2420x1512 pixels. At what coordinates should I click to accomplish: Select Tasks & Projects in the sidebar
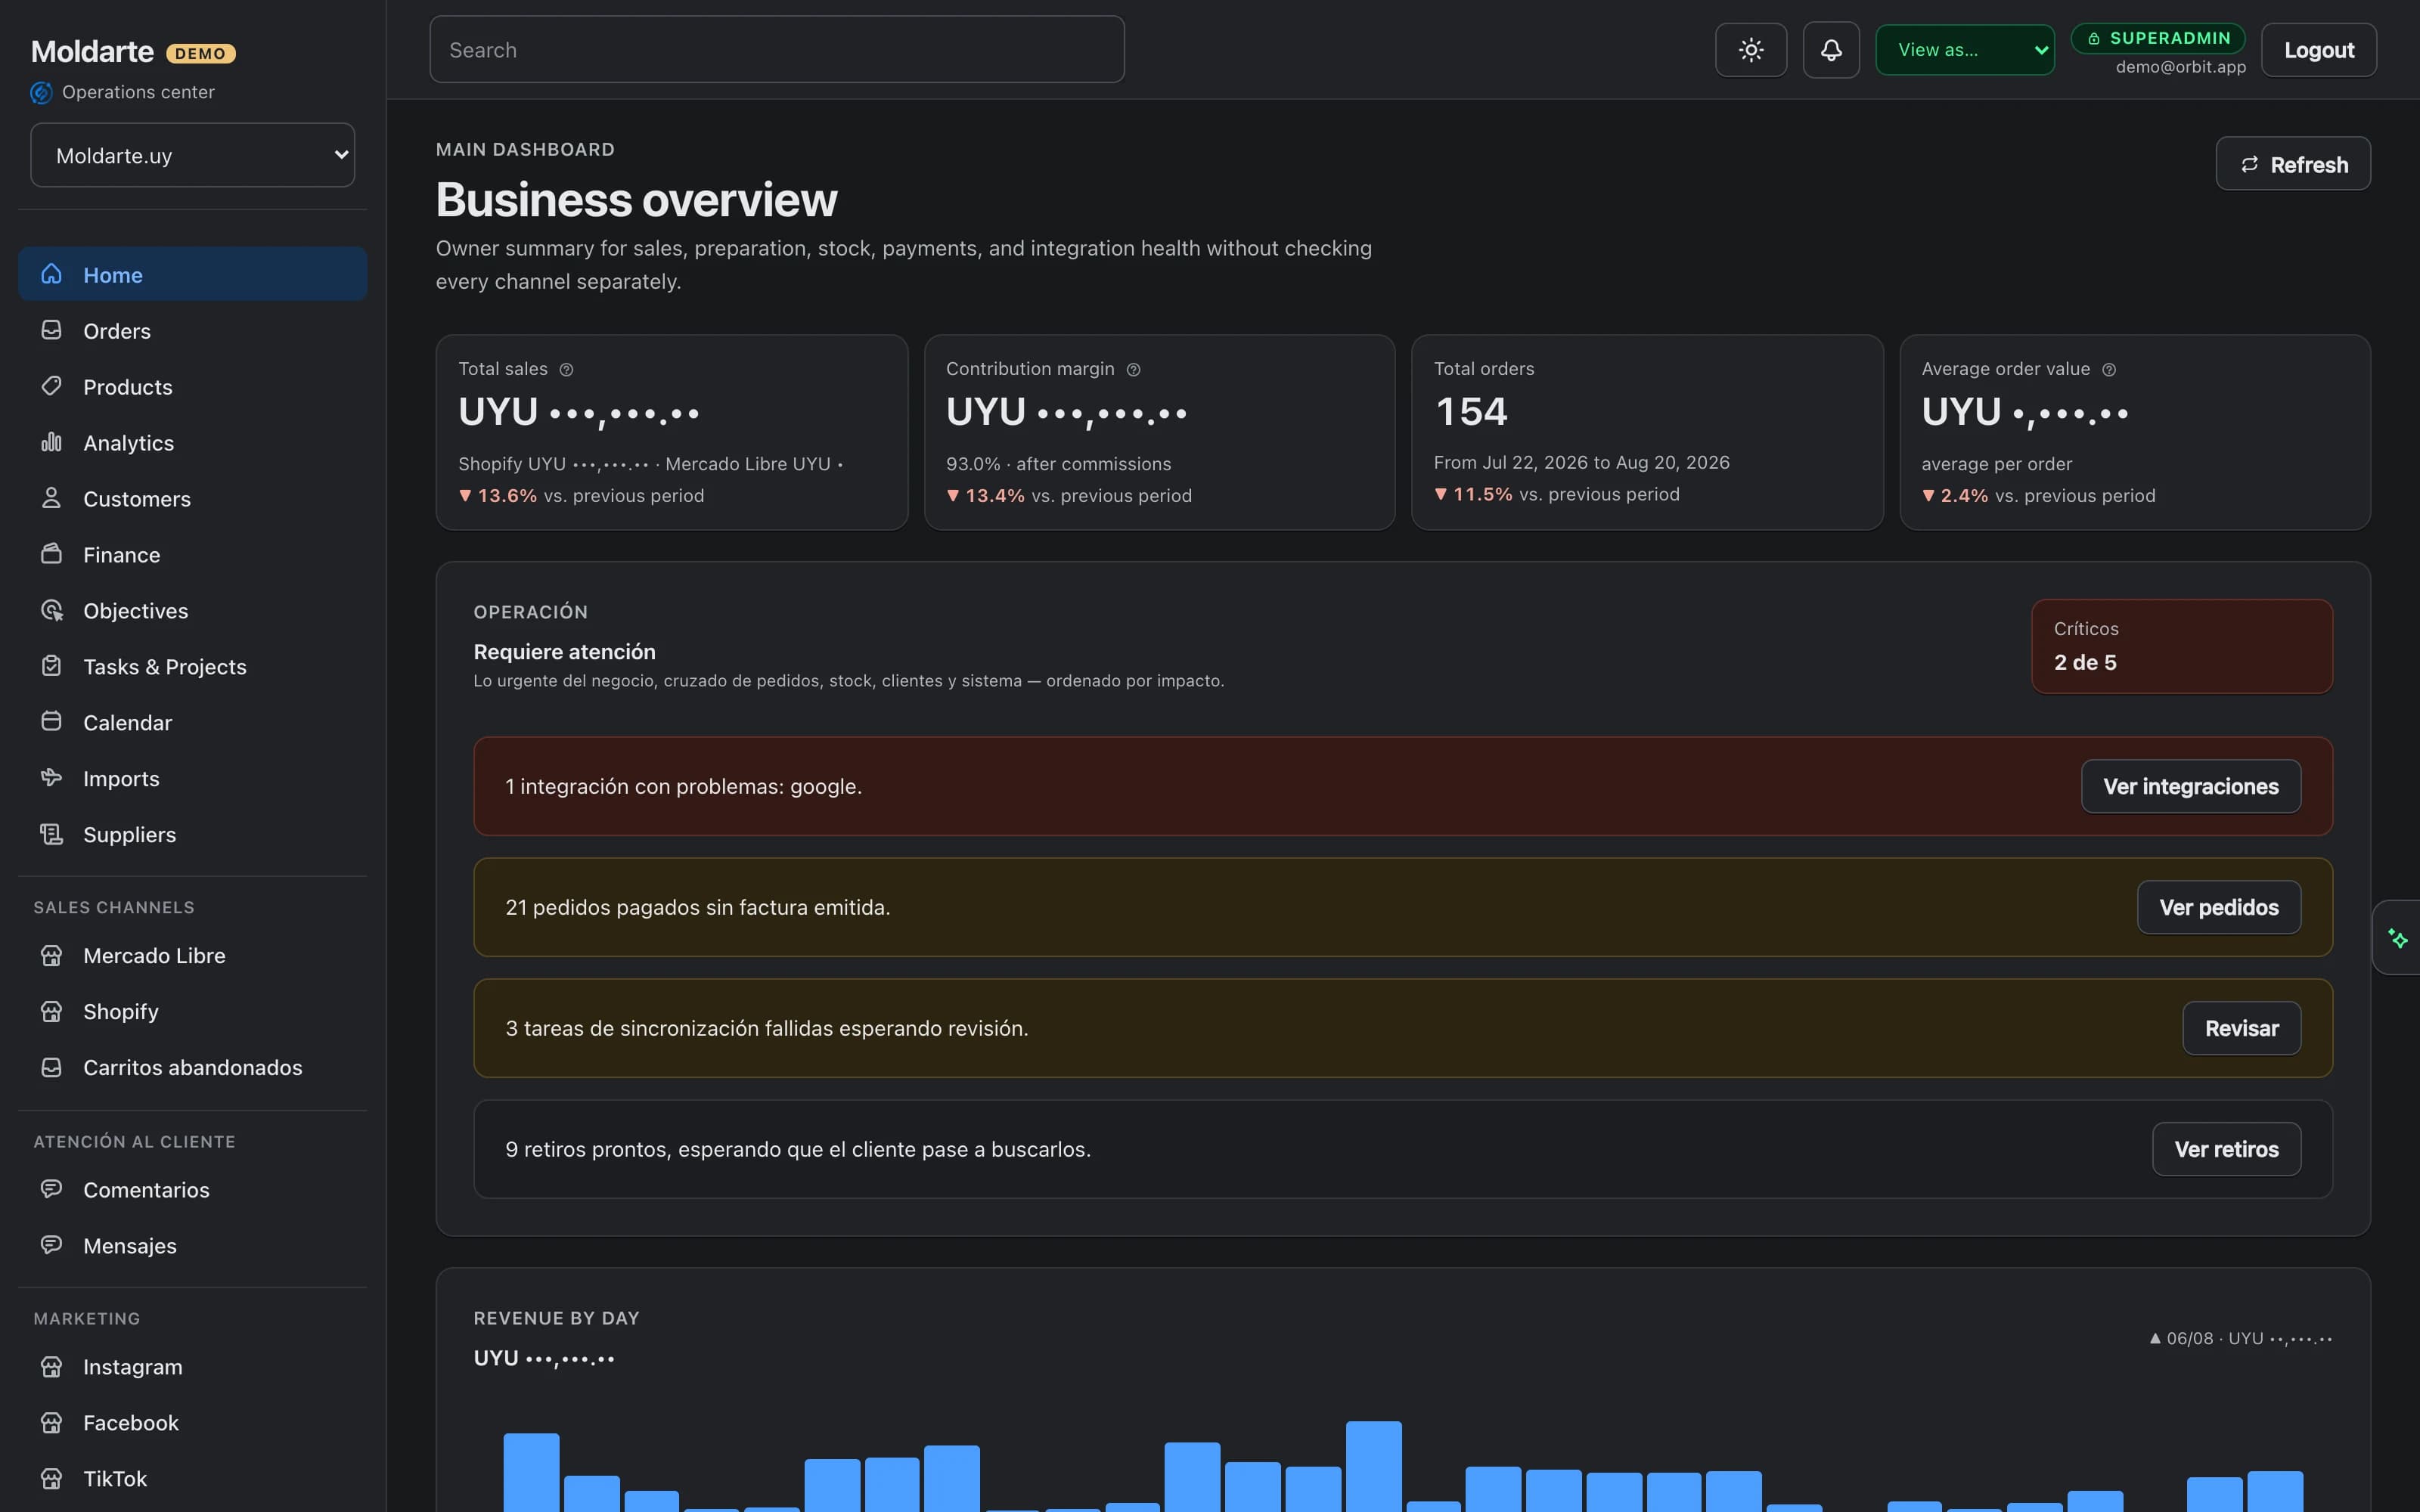pos(193,666)
